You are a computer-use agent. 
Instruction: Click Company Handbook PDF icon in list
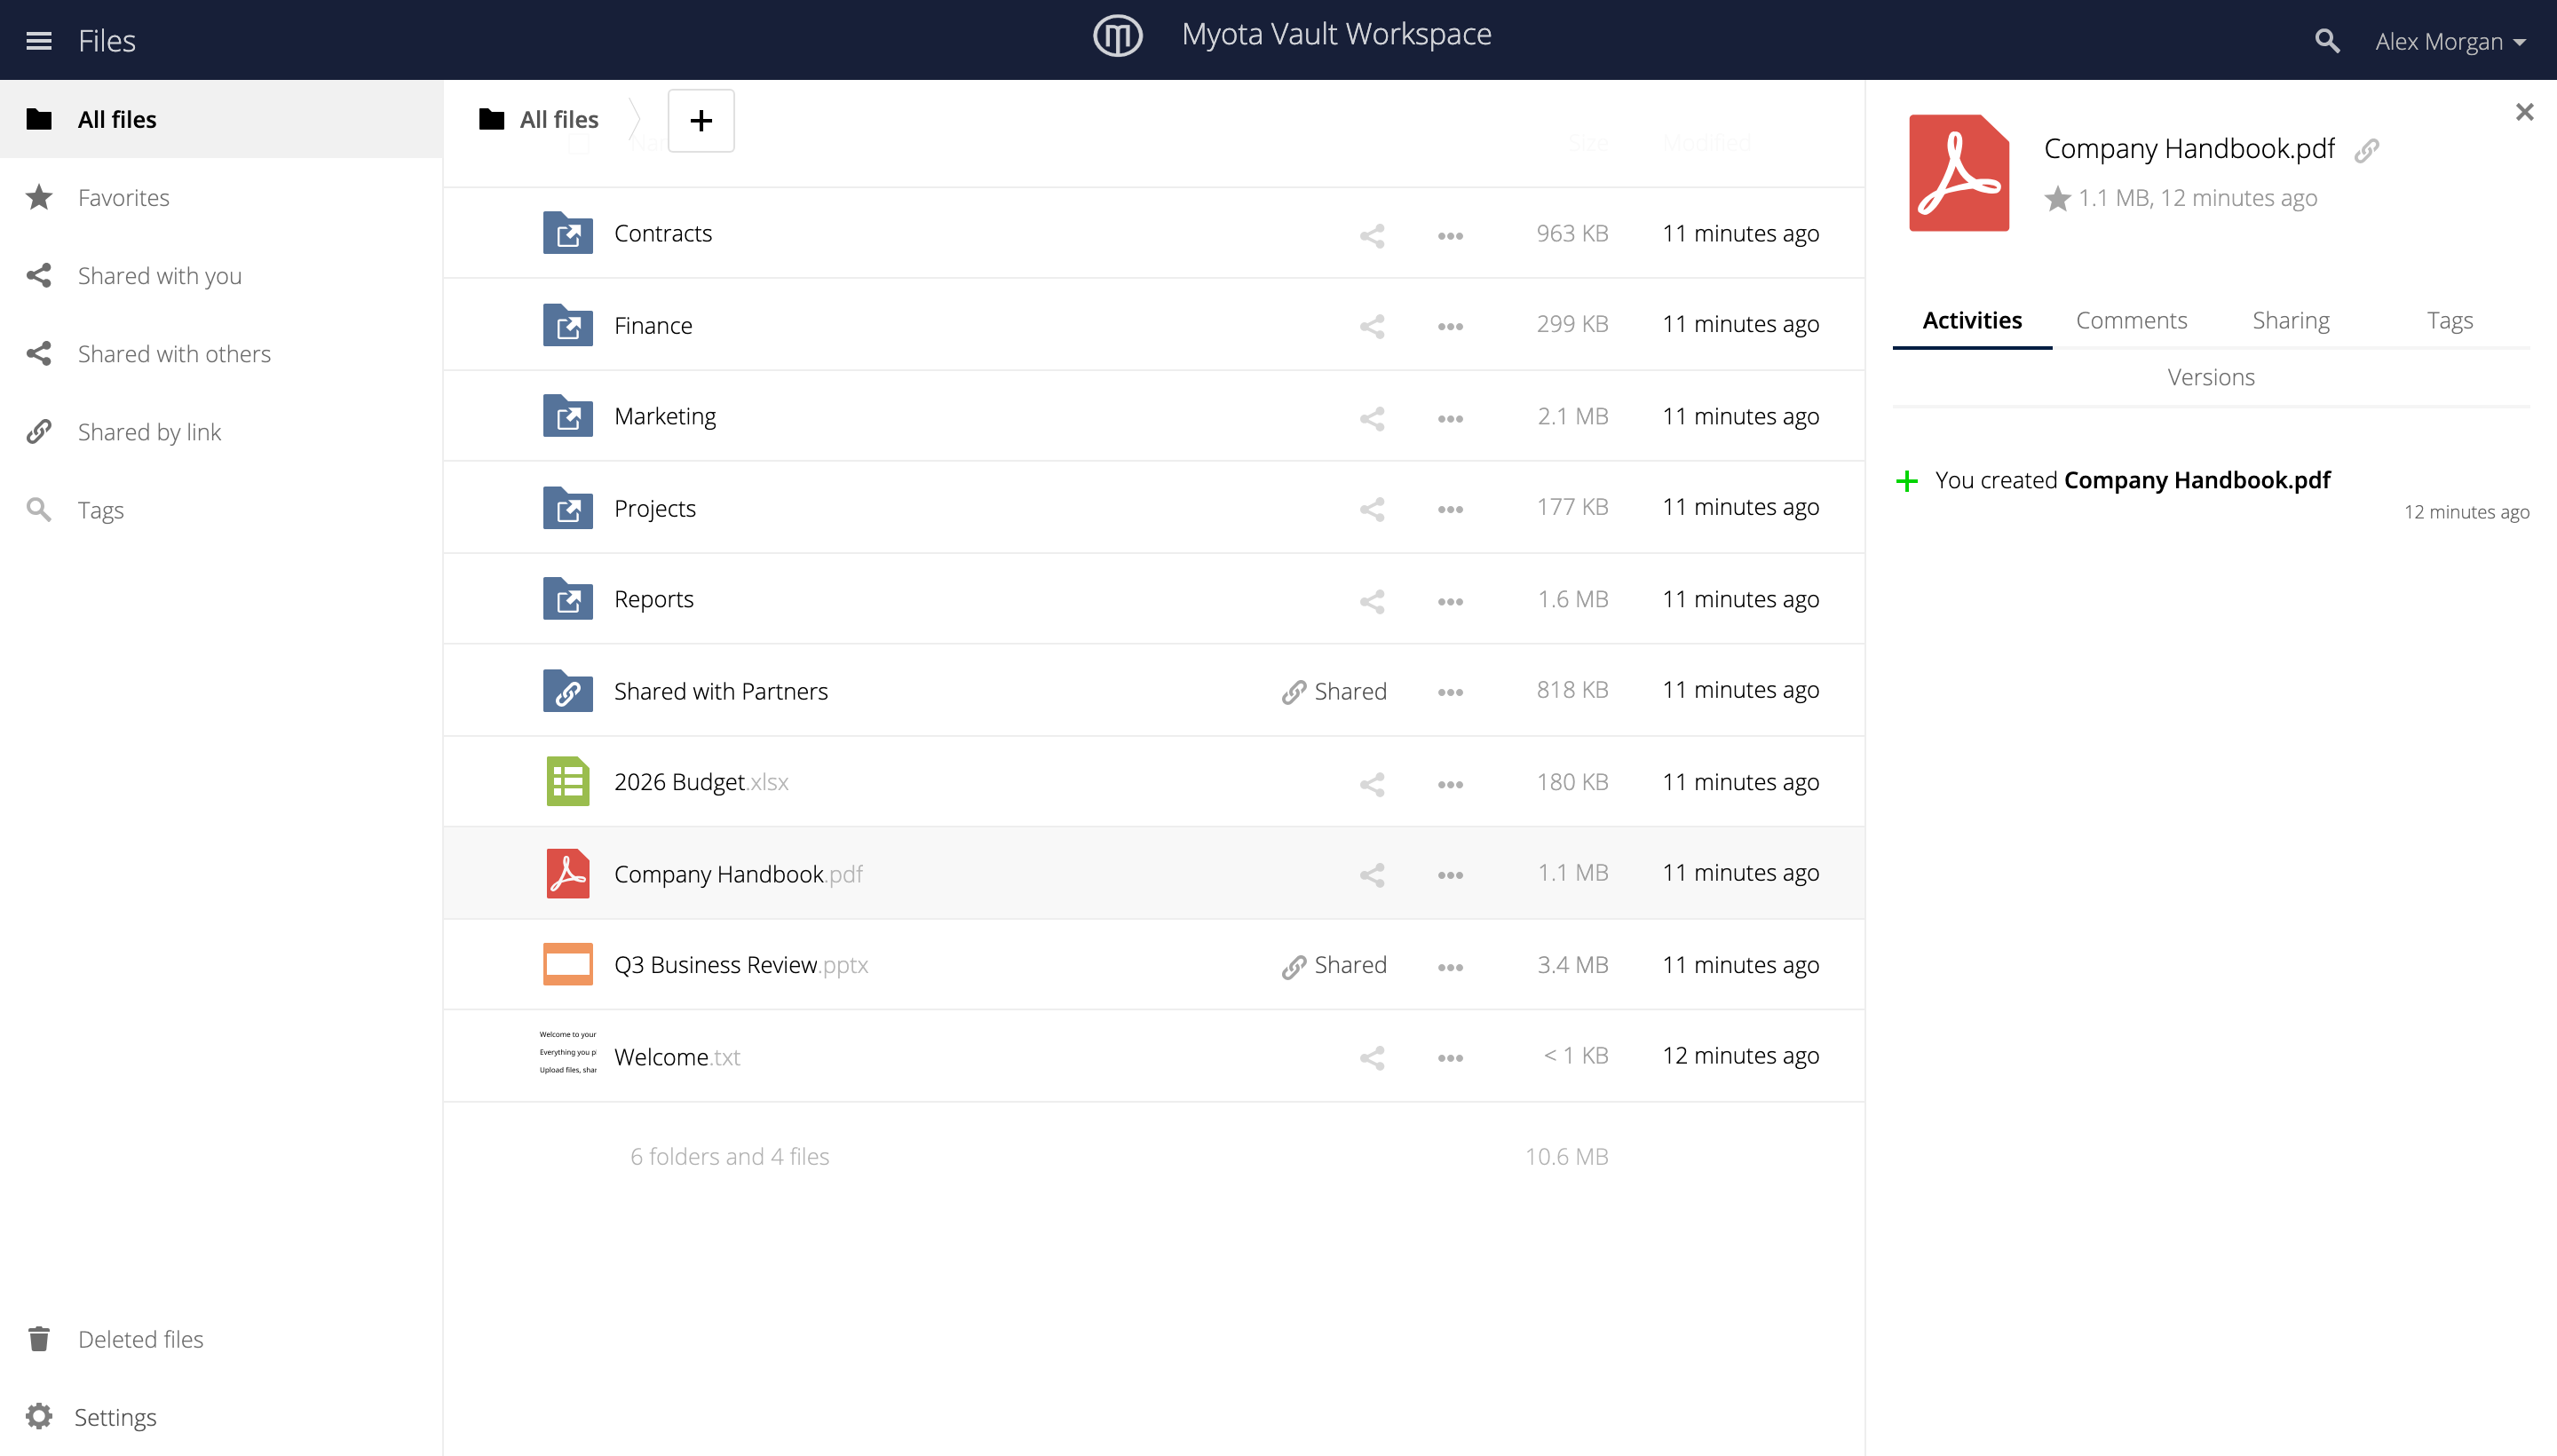(567, 873)
